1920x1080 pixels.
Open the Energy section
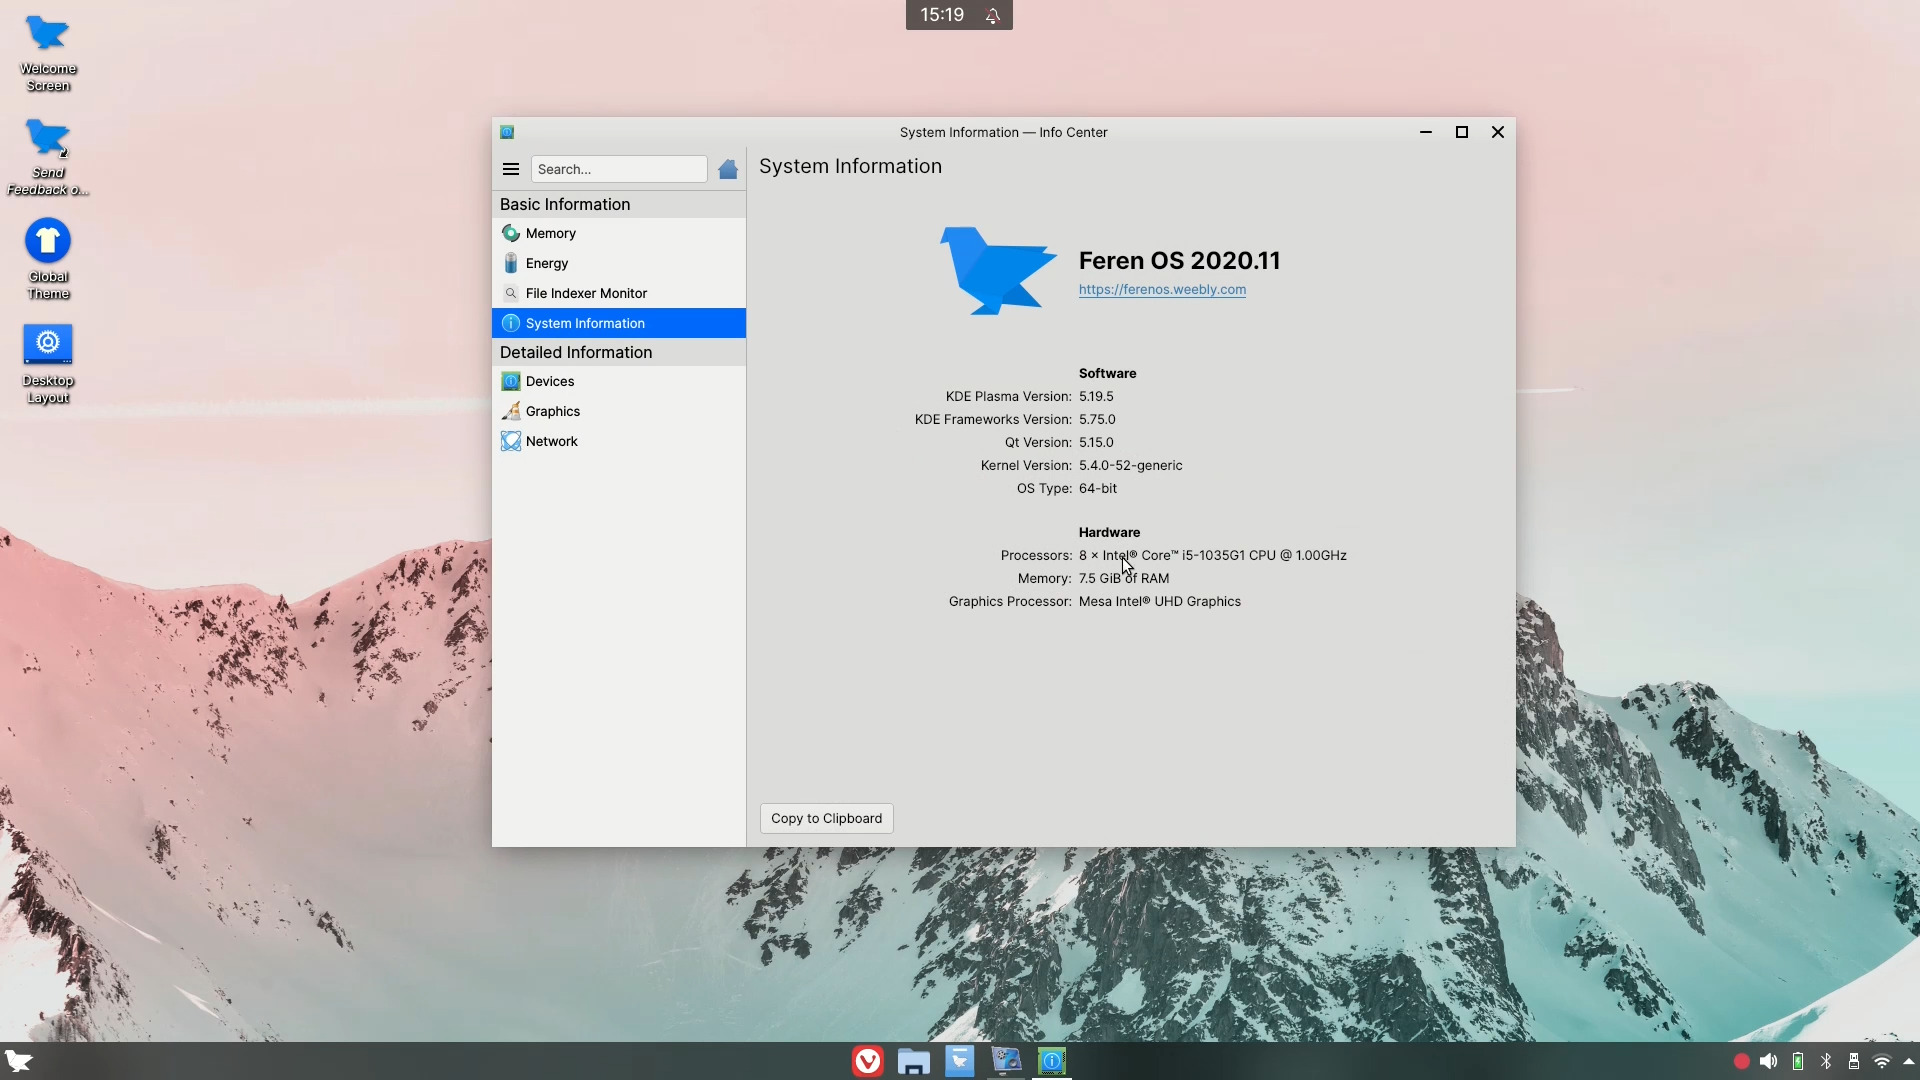(546, 263)
